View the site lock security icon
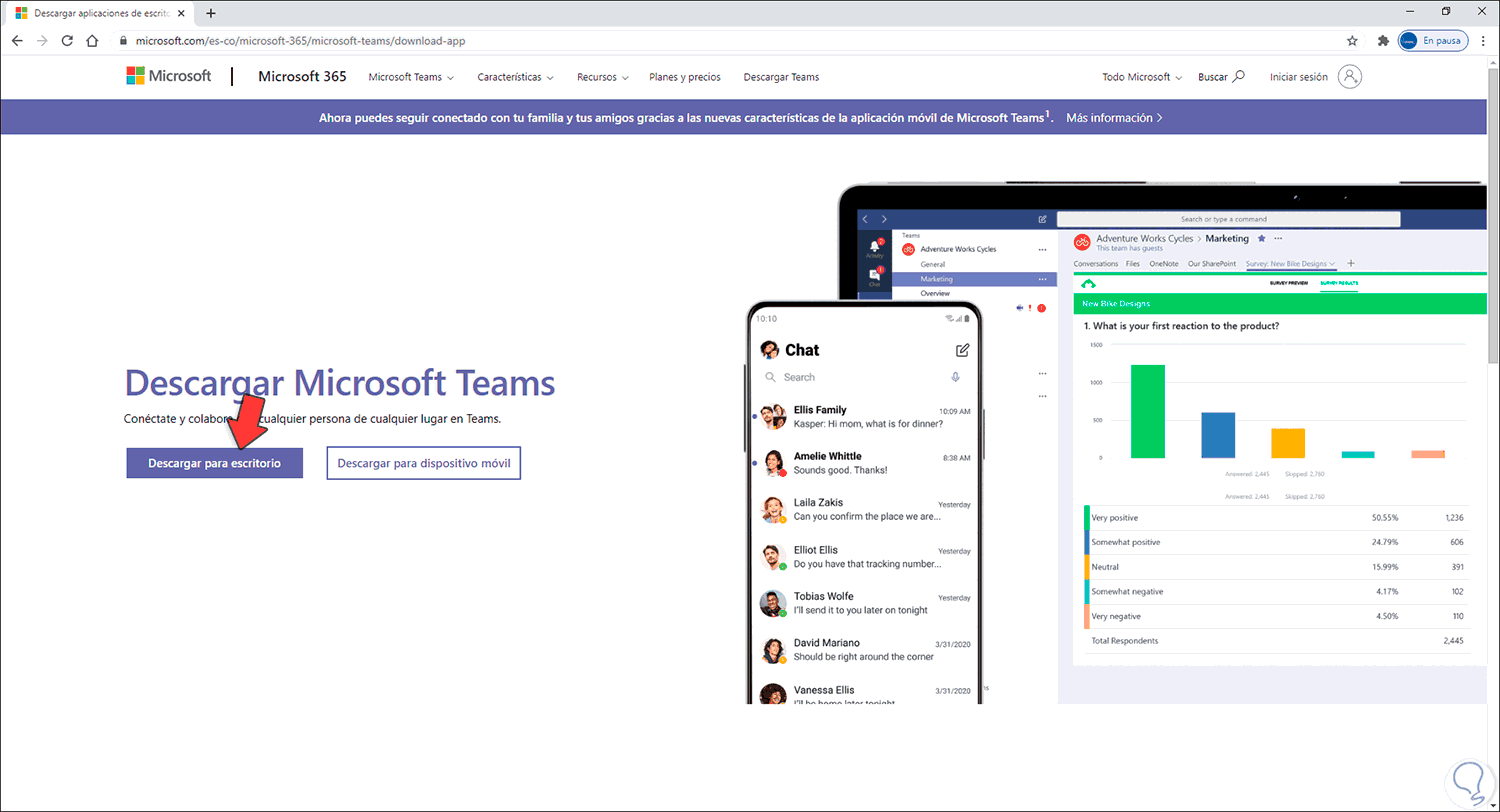Viewport: 1500px width, 812px height. click(123, 41)
